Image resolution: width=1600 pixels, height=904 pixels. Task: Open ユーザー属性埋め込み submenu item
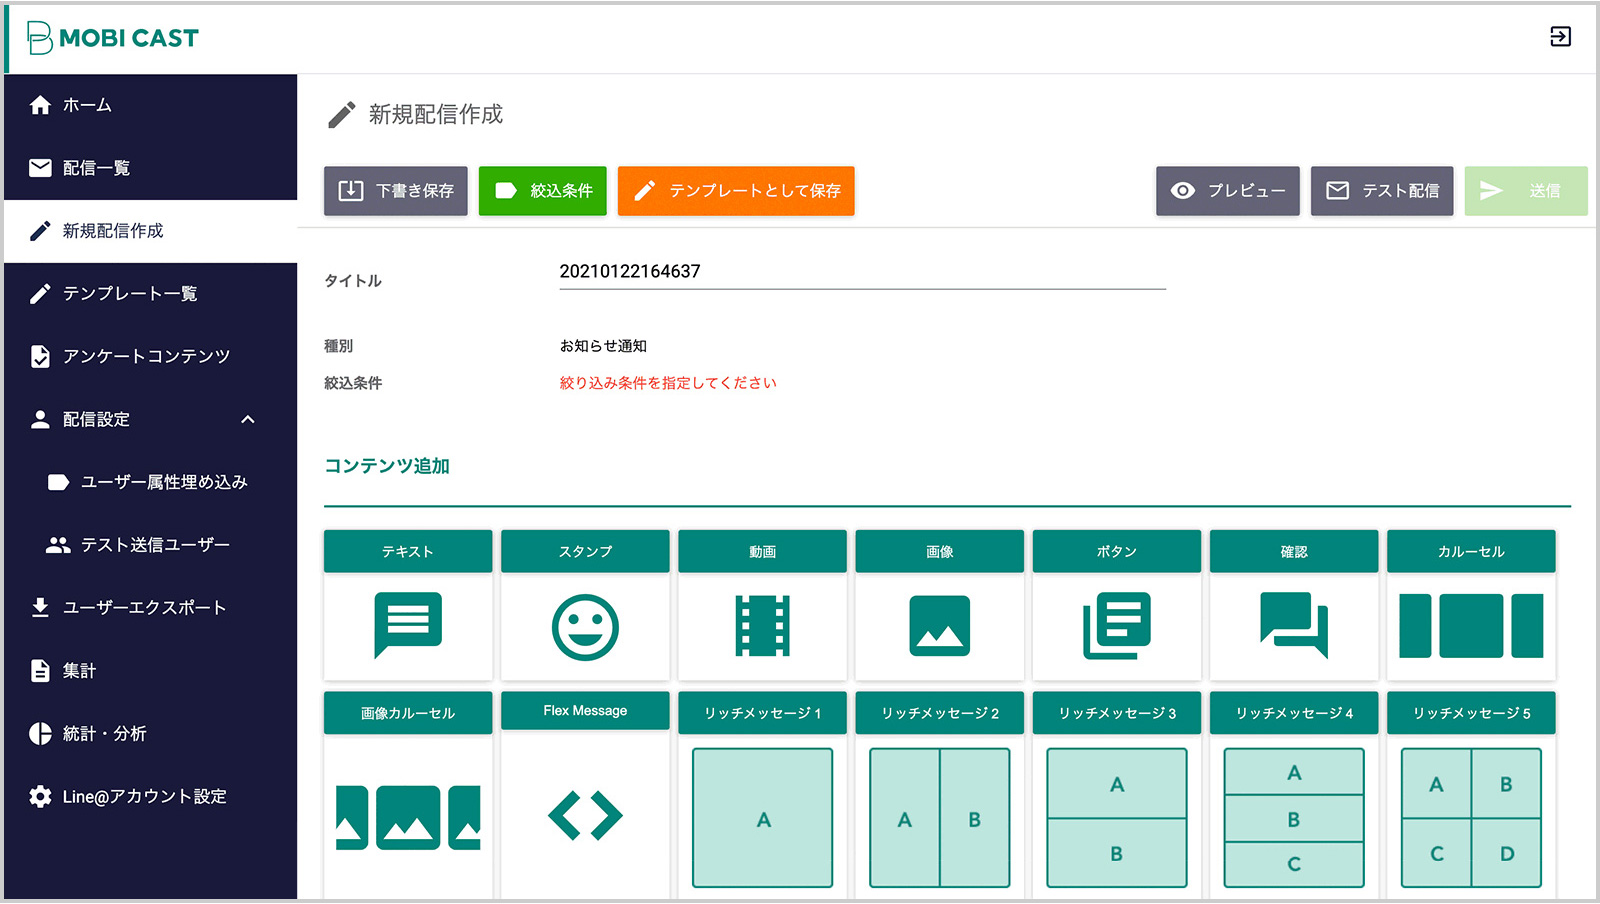(x=150, y=482)
